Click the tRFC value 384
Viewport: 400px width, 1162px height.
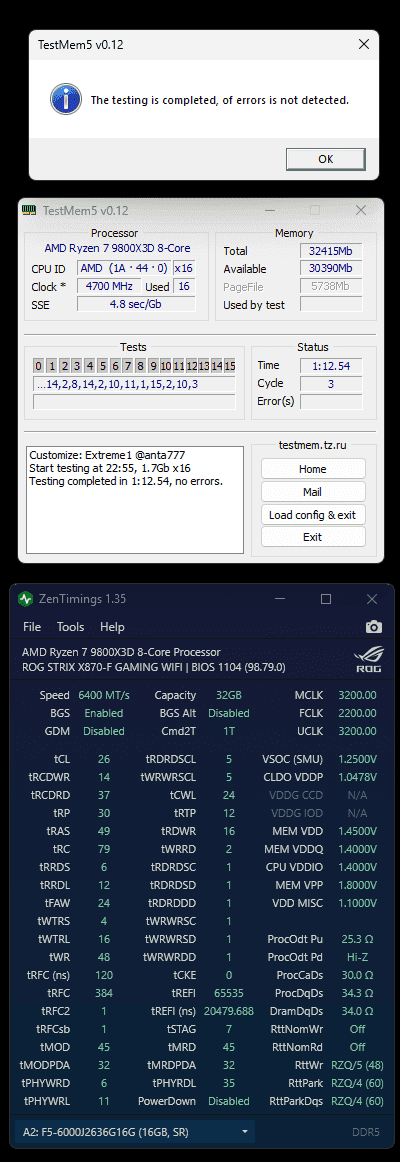(x=104, y=992)
